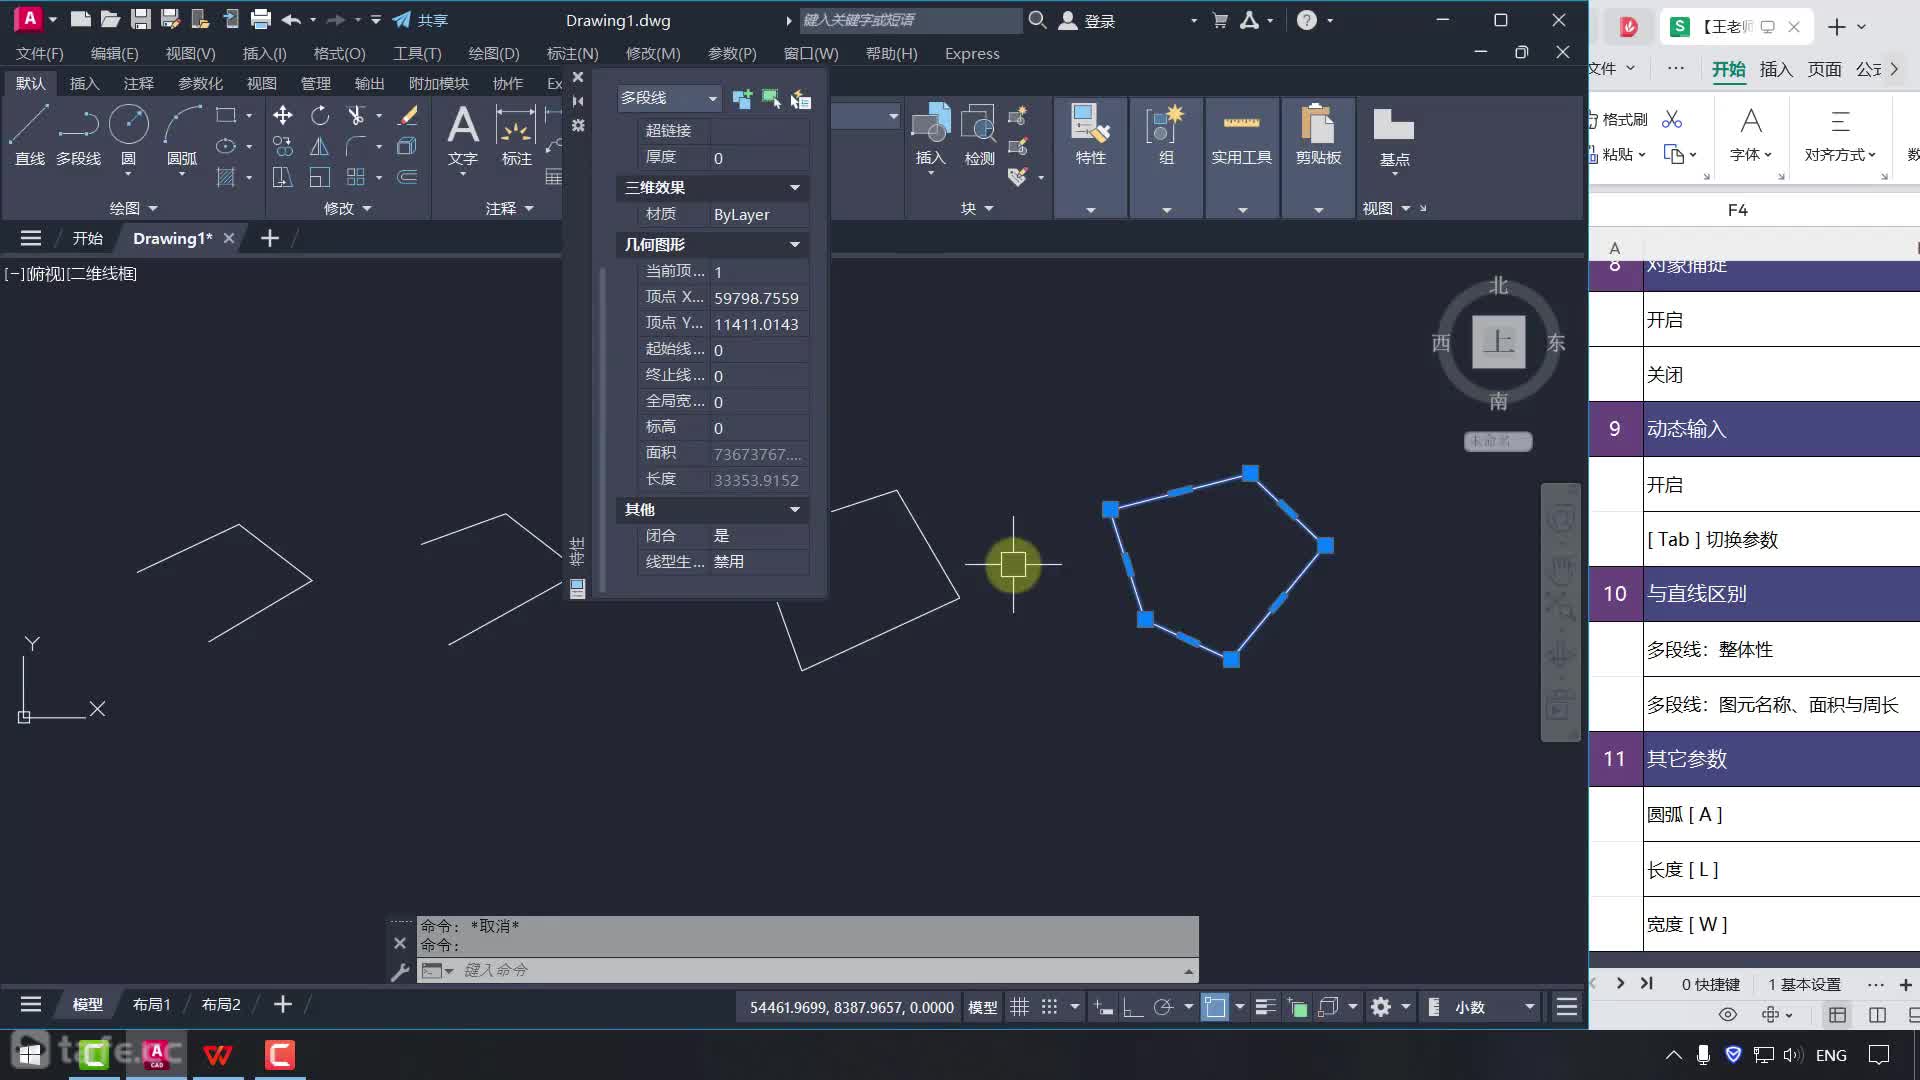This screenshot has height=1080, width=1920.
Task: Click the Offset tool icon
Action: 407,177
